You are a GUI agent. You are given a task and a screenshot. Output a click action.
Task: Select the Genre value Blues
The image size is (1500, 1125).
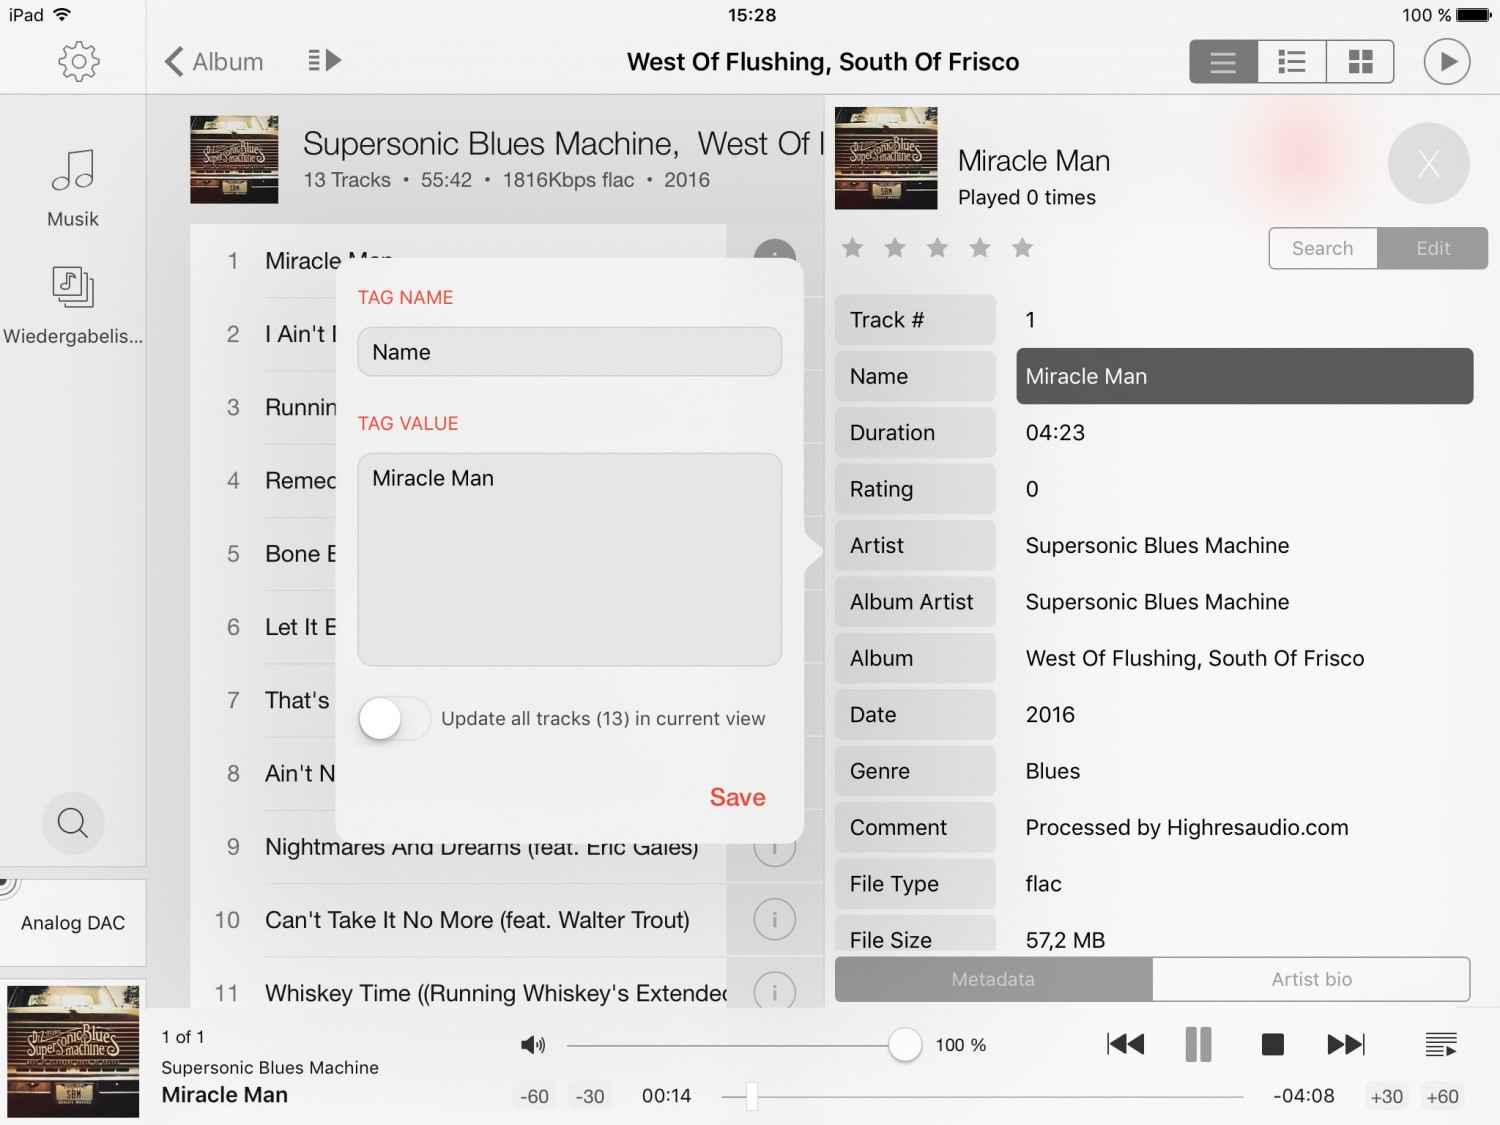tap(1053, 771)
